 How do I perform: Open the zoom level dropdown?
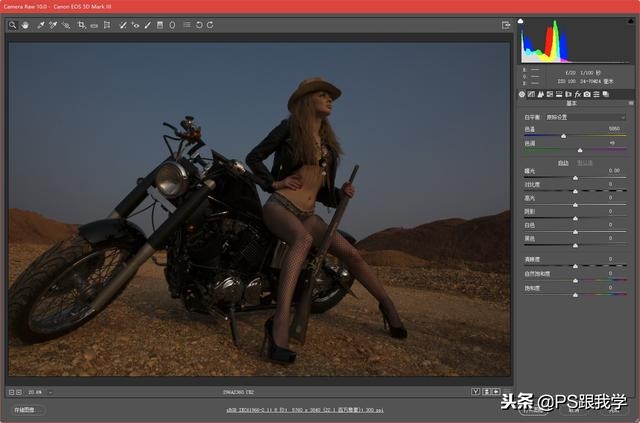click(x=50, y=391)
